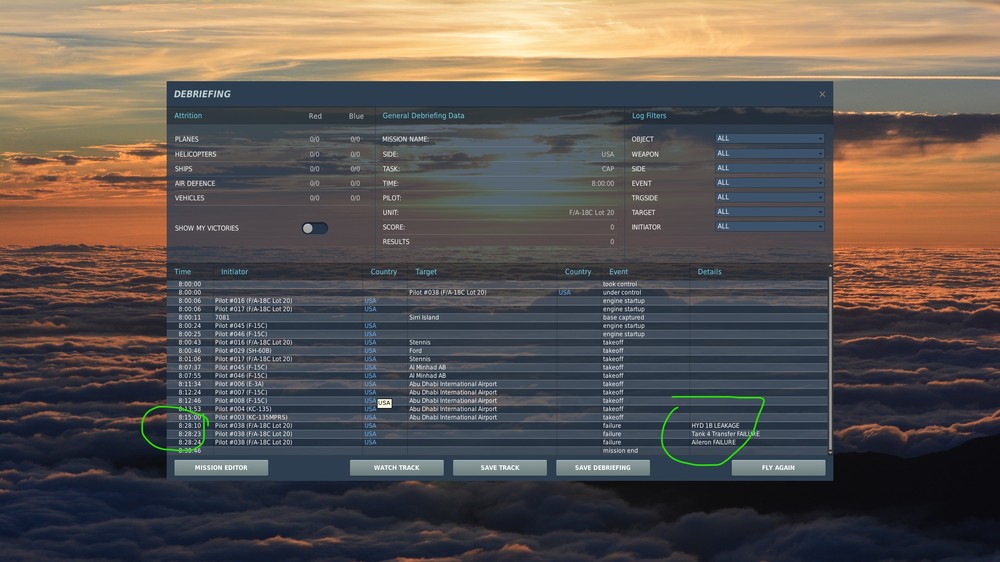Viewport: 1000px width, 562px height.
Task: Sort log by Event column header
Action: point(618,272)
